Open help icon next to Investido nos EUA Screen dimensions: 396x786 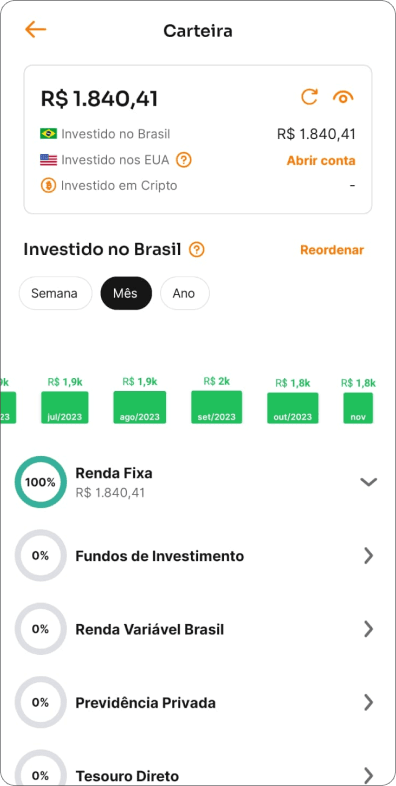[x=184, y=160]
